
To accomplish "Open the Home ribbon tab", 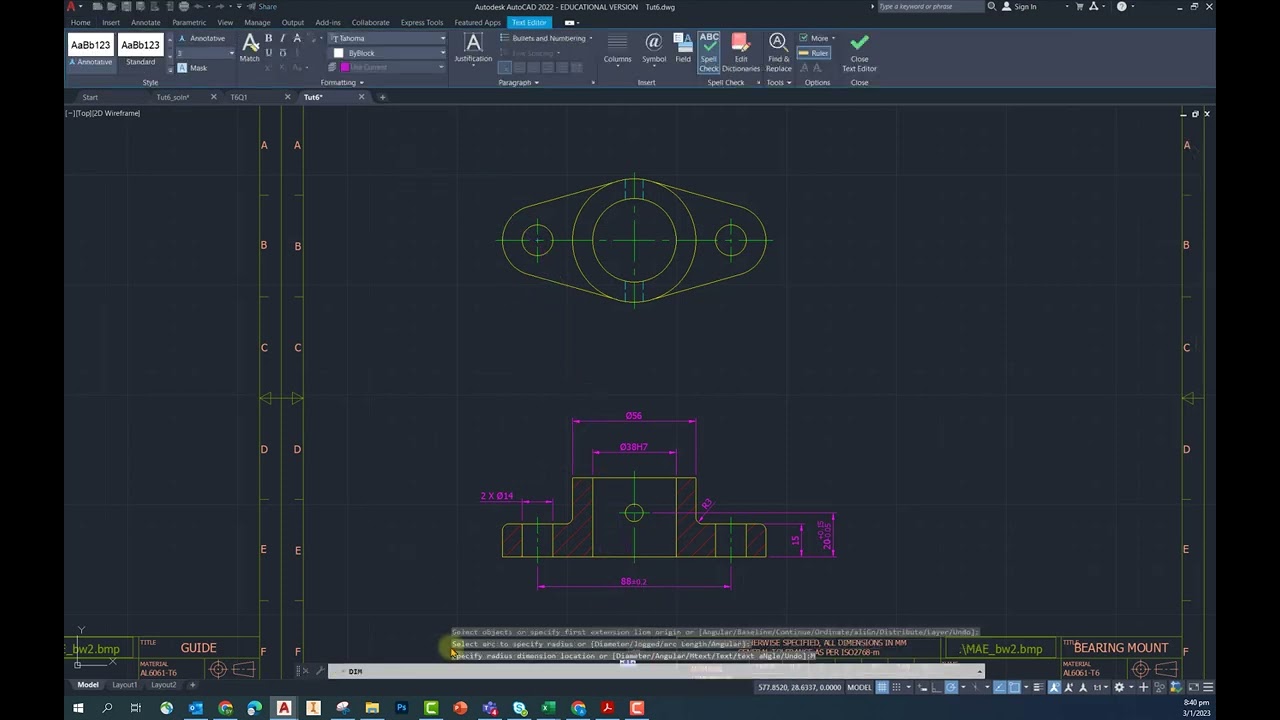I will click(x=81, y=22).
